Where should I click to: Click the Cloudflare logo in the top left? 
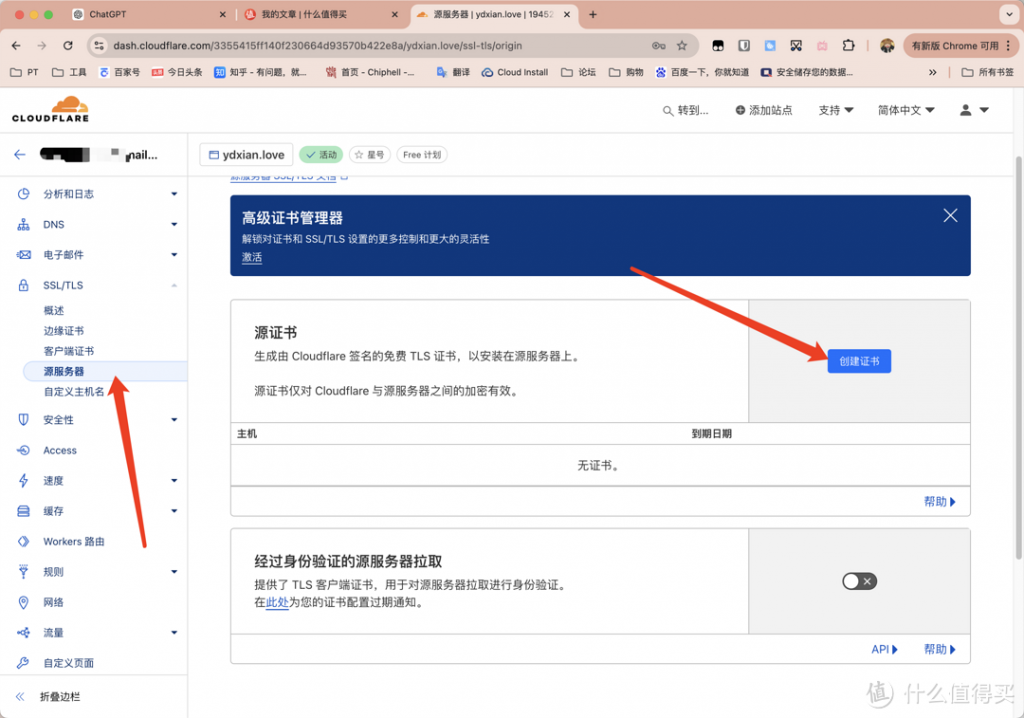coord(50,109)
